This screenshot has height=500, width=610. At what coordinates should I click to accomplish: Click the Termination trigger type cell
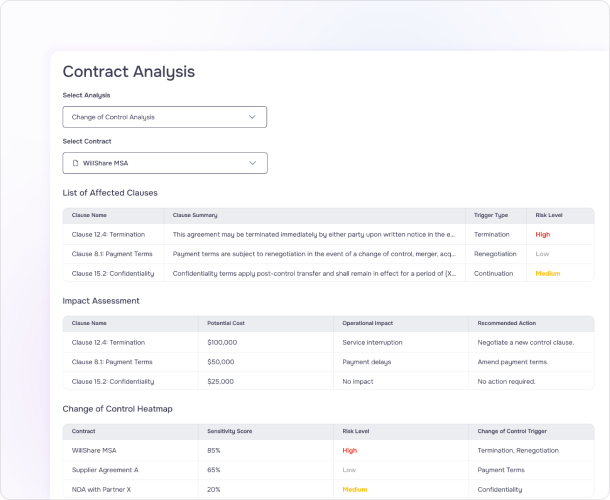click(x=492, y=235)
